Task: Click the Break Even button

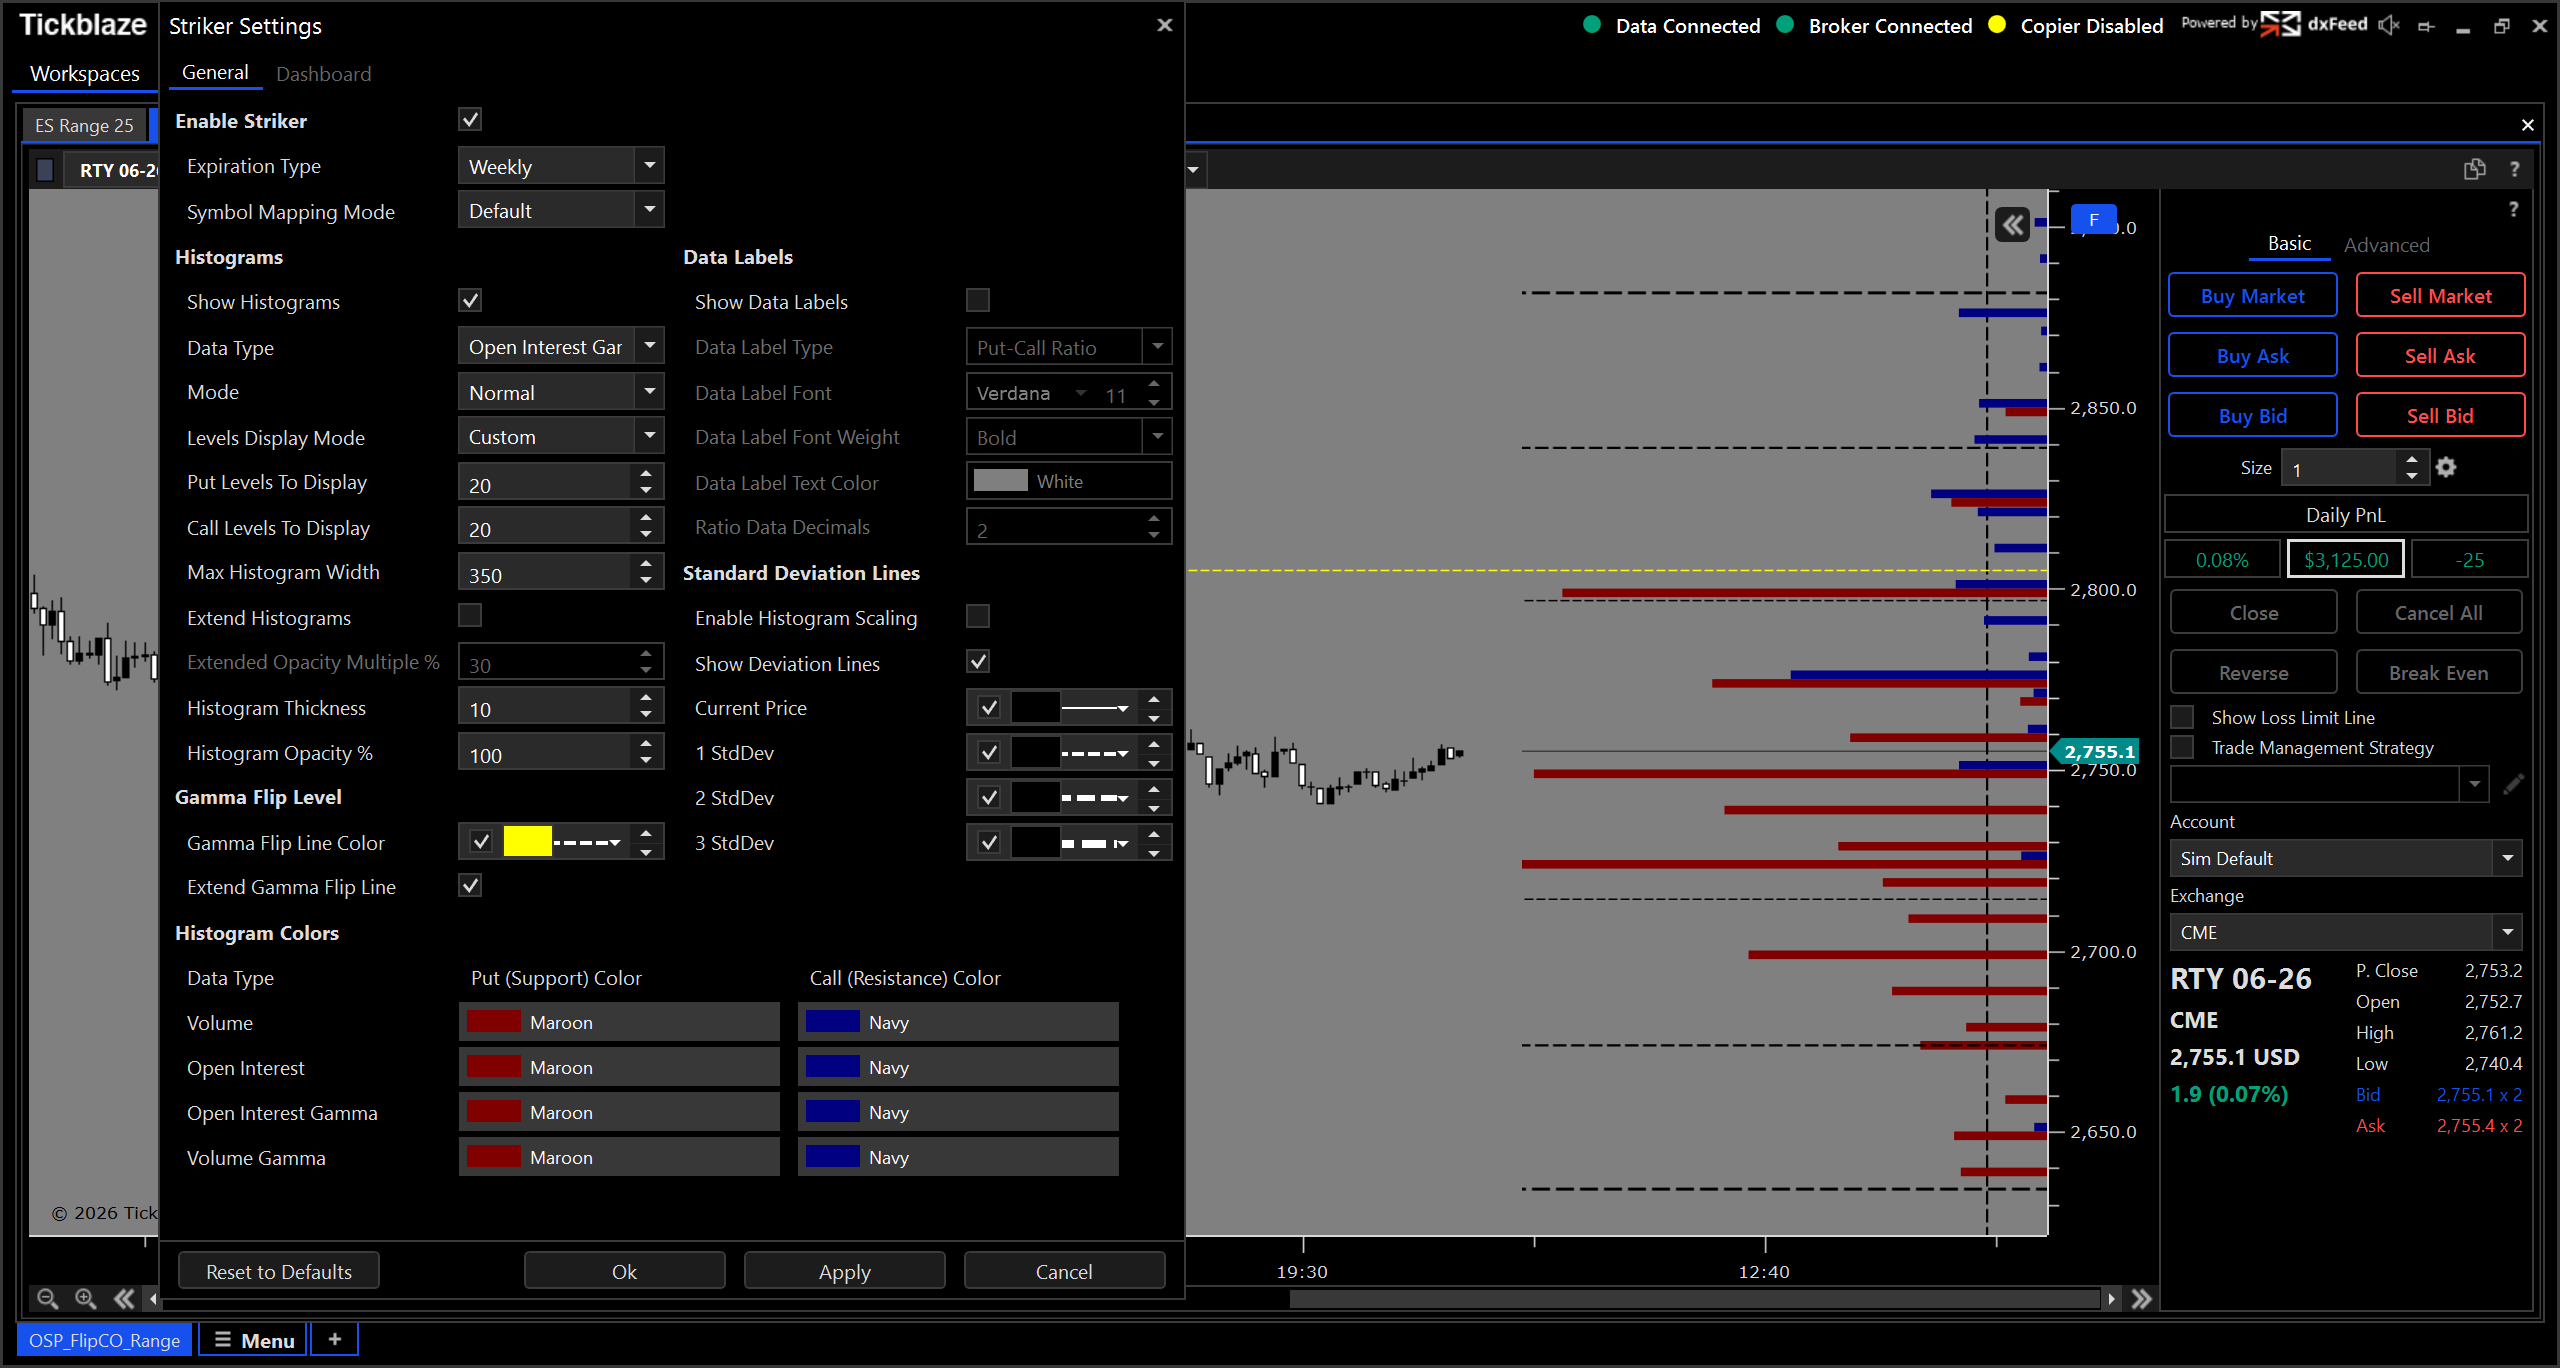Action: pos(2439,672)
